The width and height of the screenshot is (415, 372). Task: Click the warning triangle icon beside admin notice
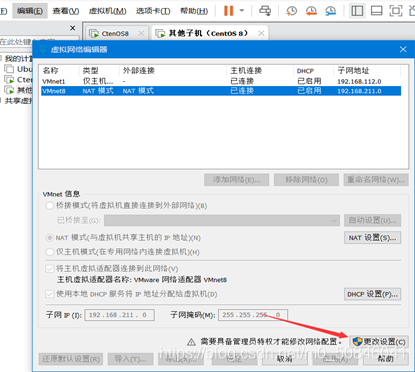click(x=191, y=342)
